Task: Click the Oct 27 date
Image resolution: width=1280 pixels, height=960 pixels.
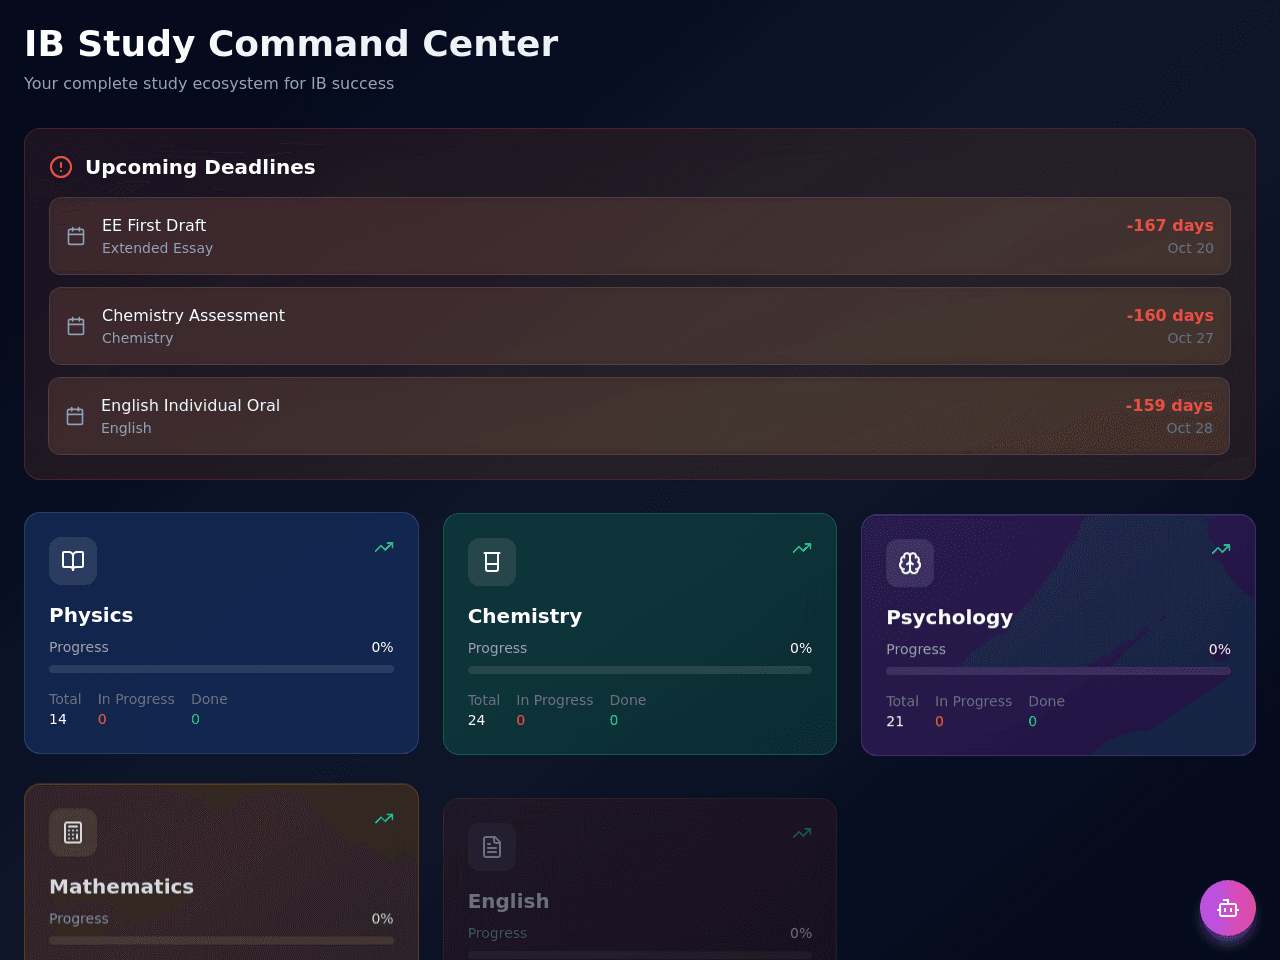Action: point(1190,338)
